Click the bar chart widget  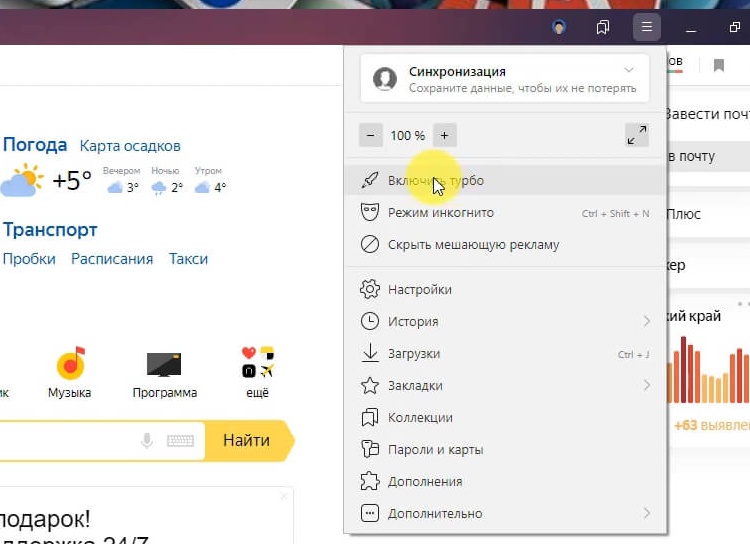(x=708, y=369)
